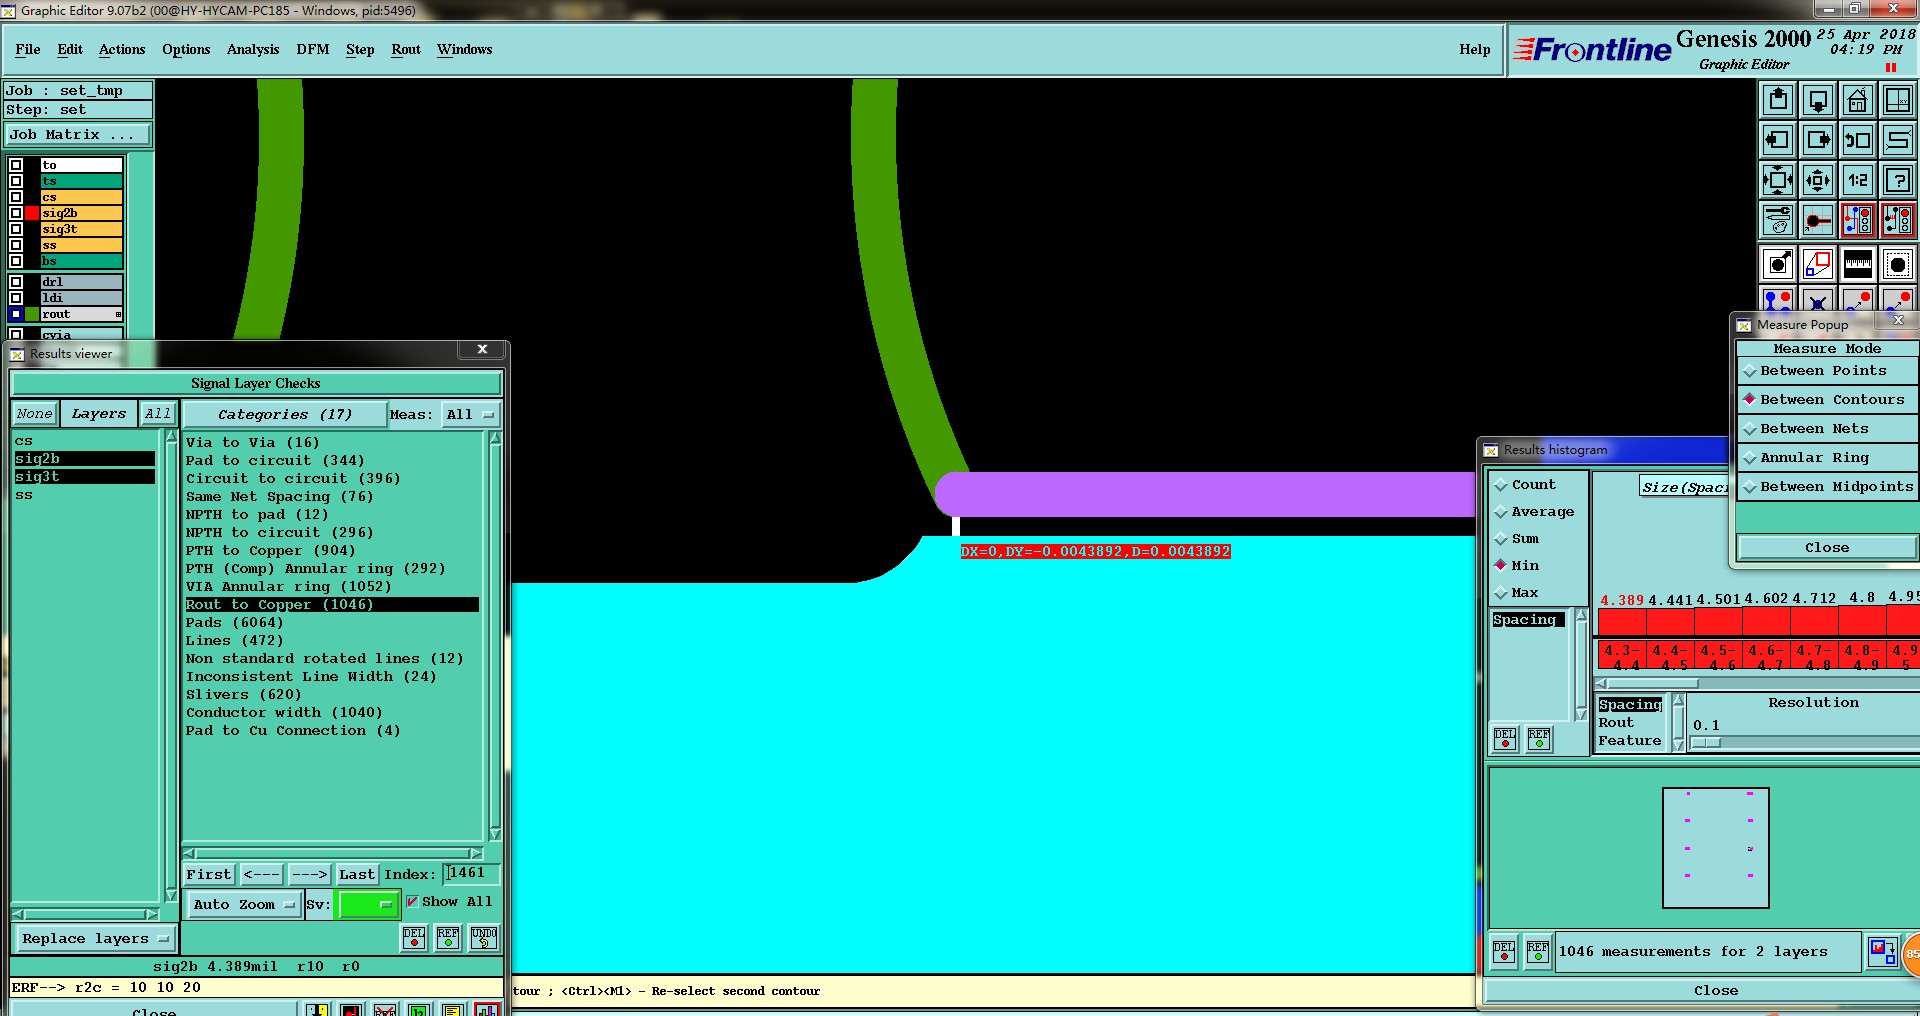The height and width of the screenshot is (1016, 1920).
Task: Click the zoom out arrows-outward icon
Action: pyautogui.click(x=1818, y=180)
